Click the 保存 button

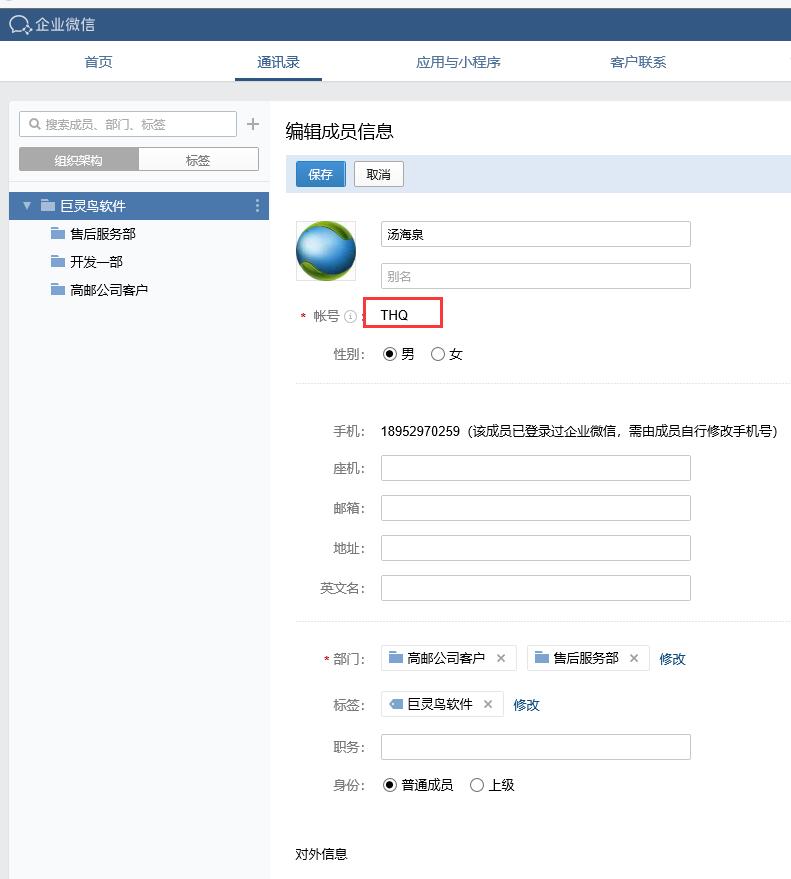tap(320, 174)
